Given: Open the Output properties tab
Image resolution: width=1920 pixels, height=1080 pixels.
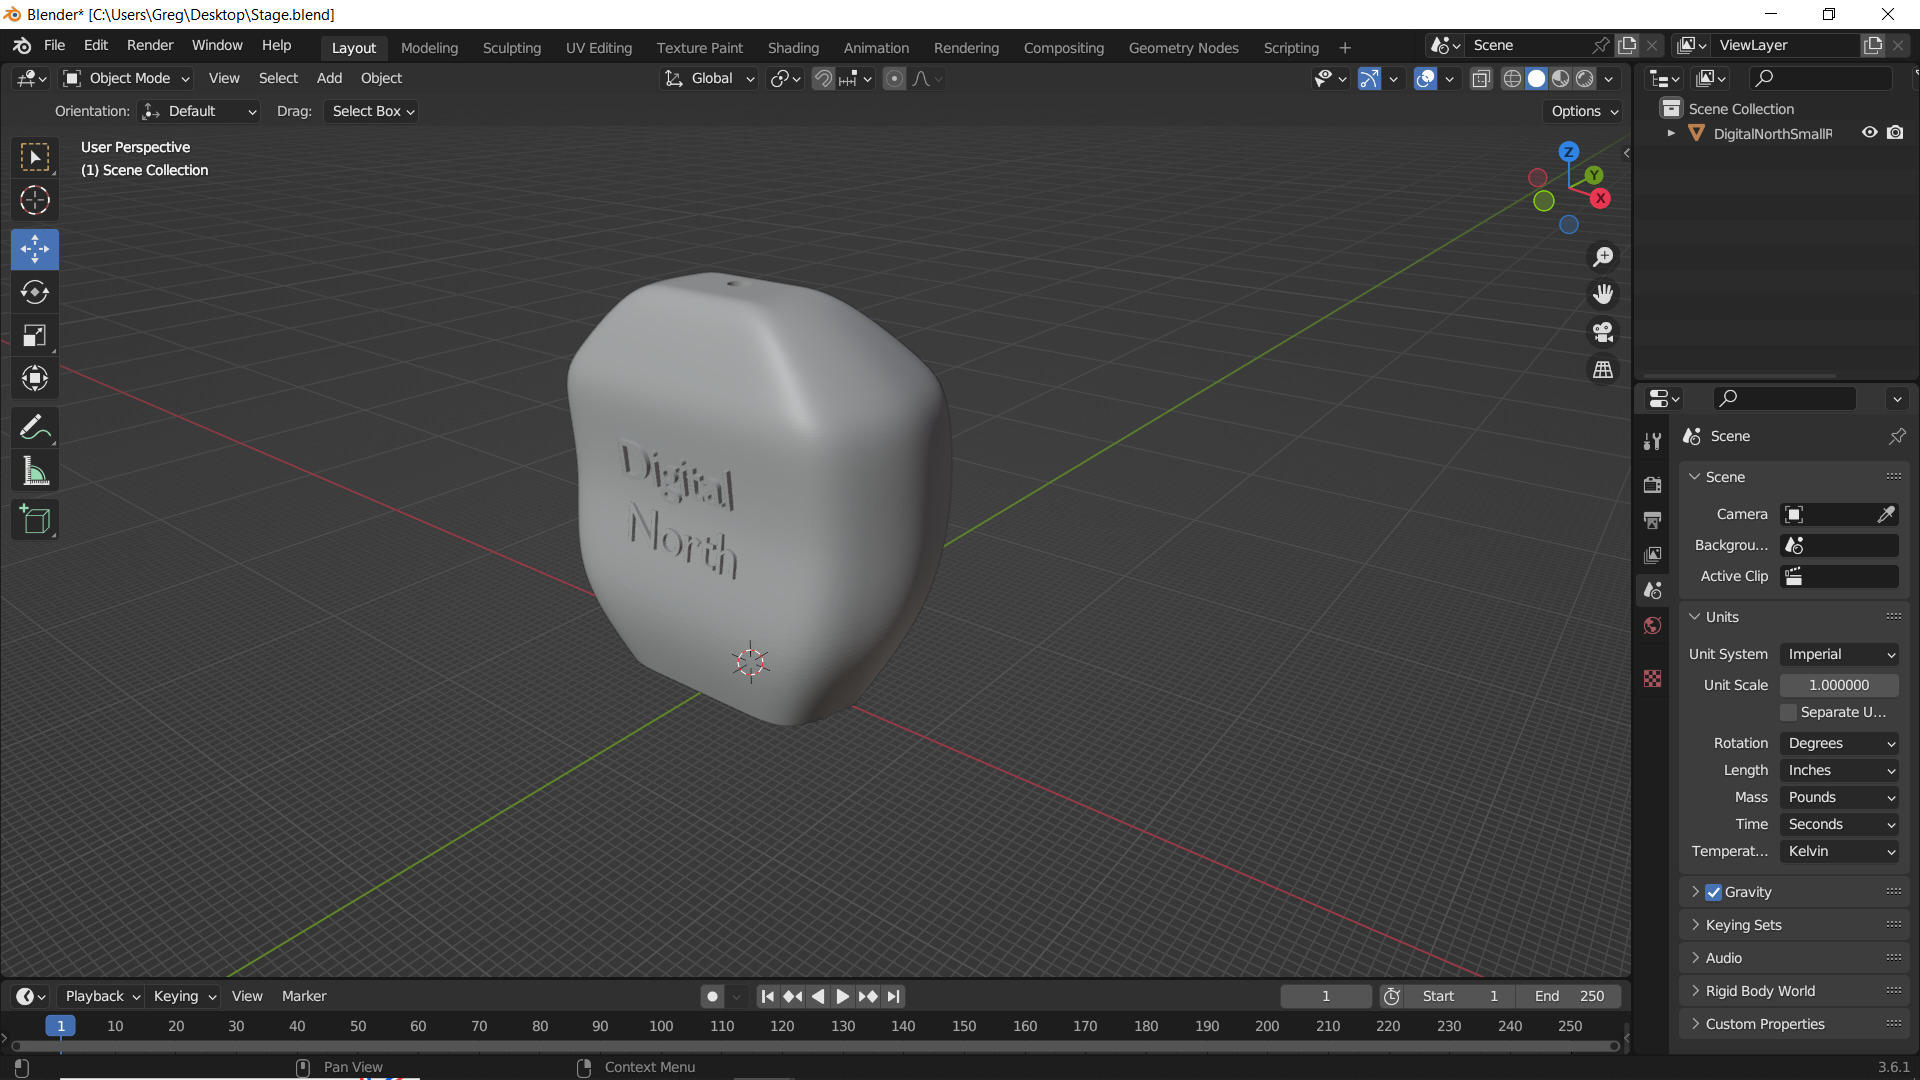Looking at the screenshot, I should click(1652, 520).
